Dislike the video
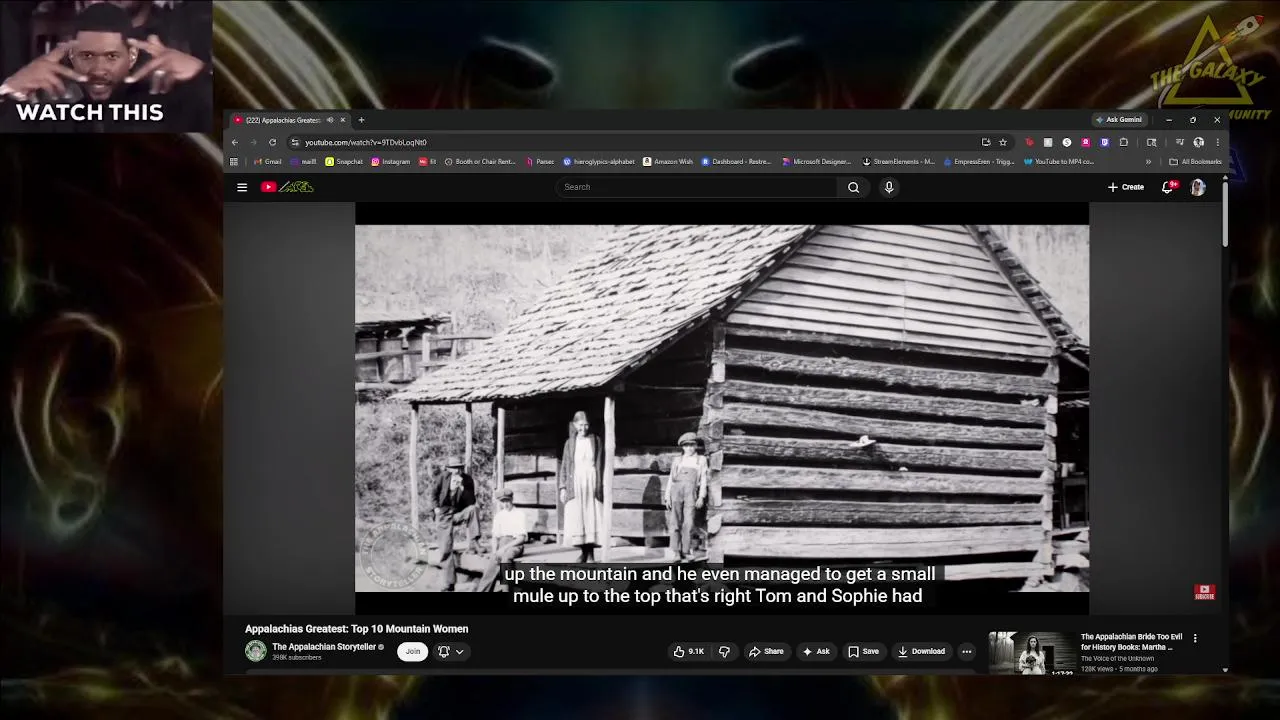Image resolution: width=1280 pixels, height=720 pixels. tap(724, 651)
